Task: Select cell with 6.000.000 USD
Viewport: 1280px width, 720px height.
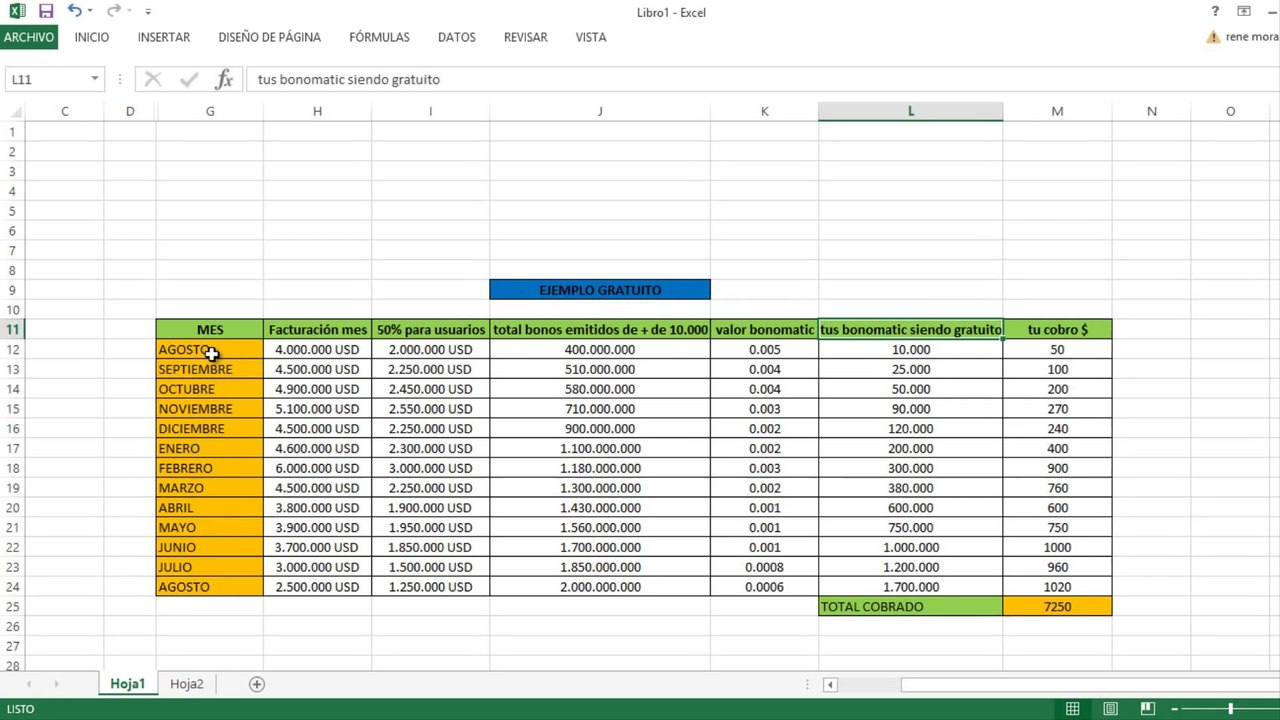Action: pos(317,468)
